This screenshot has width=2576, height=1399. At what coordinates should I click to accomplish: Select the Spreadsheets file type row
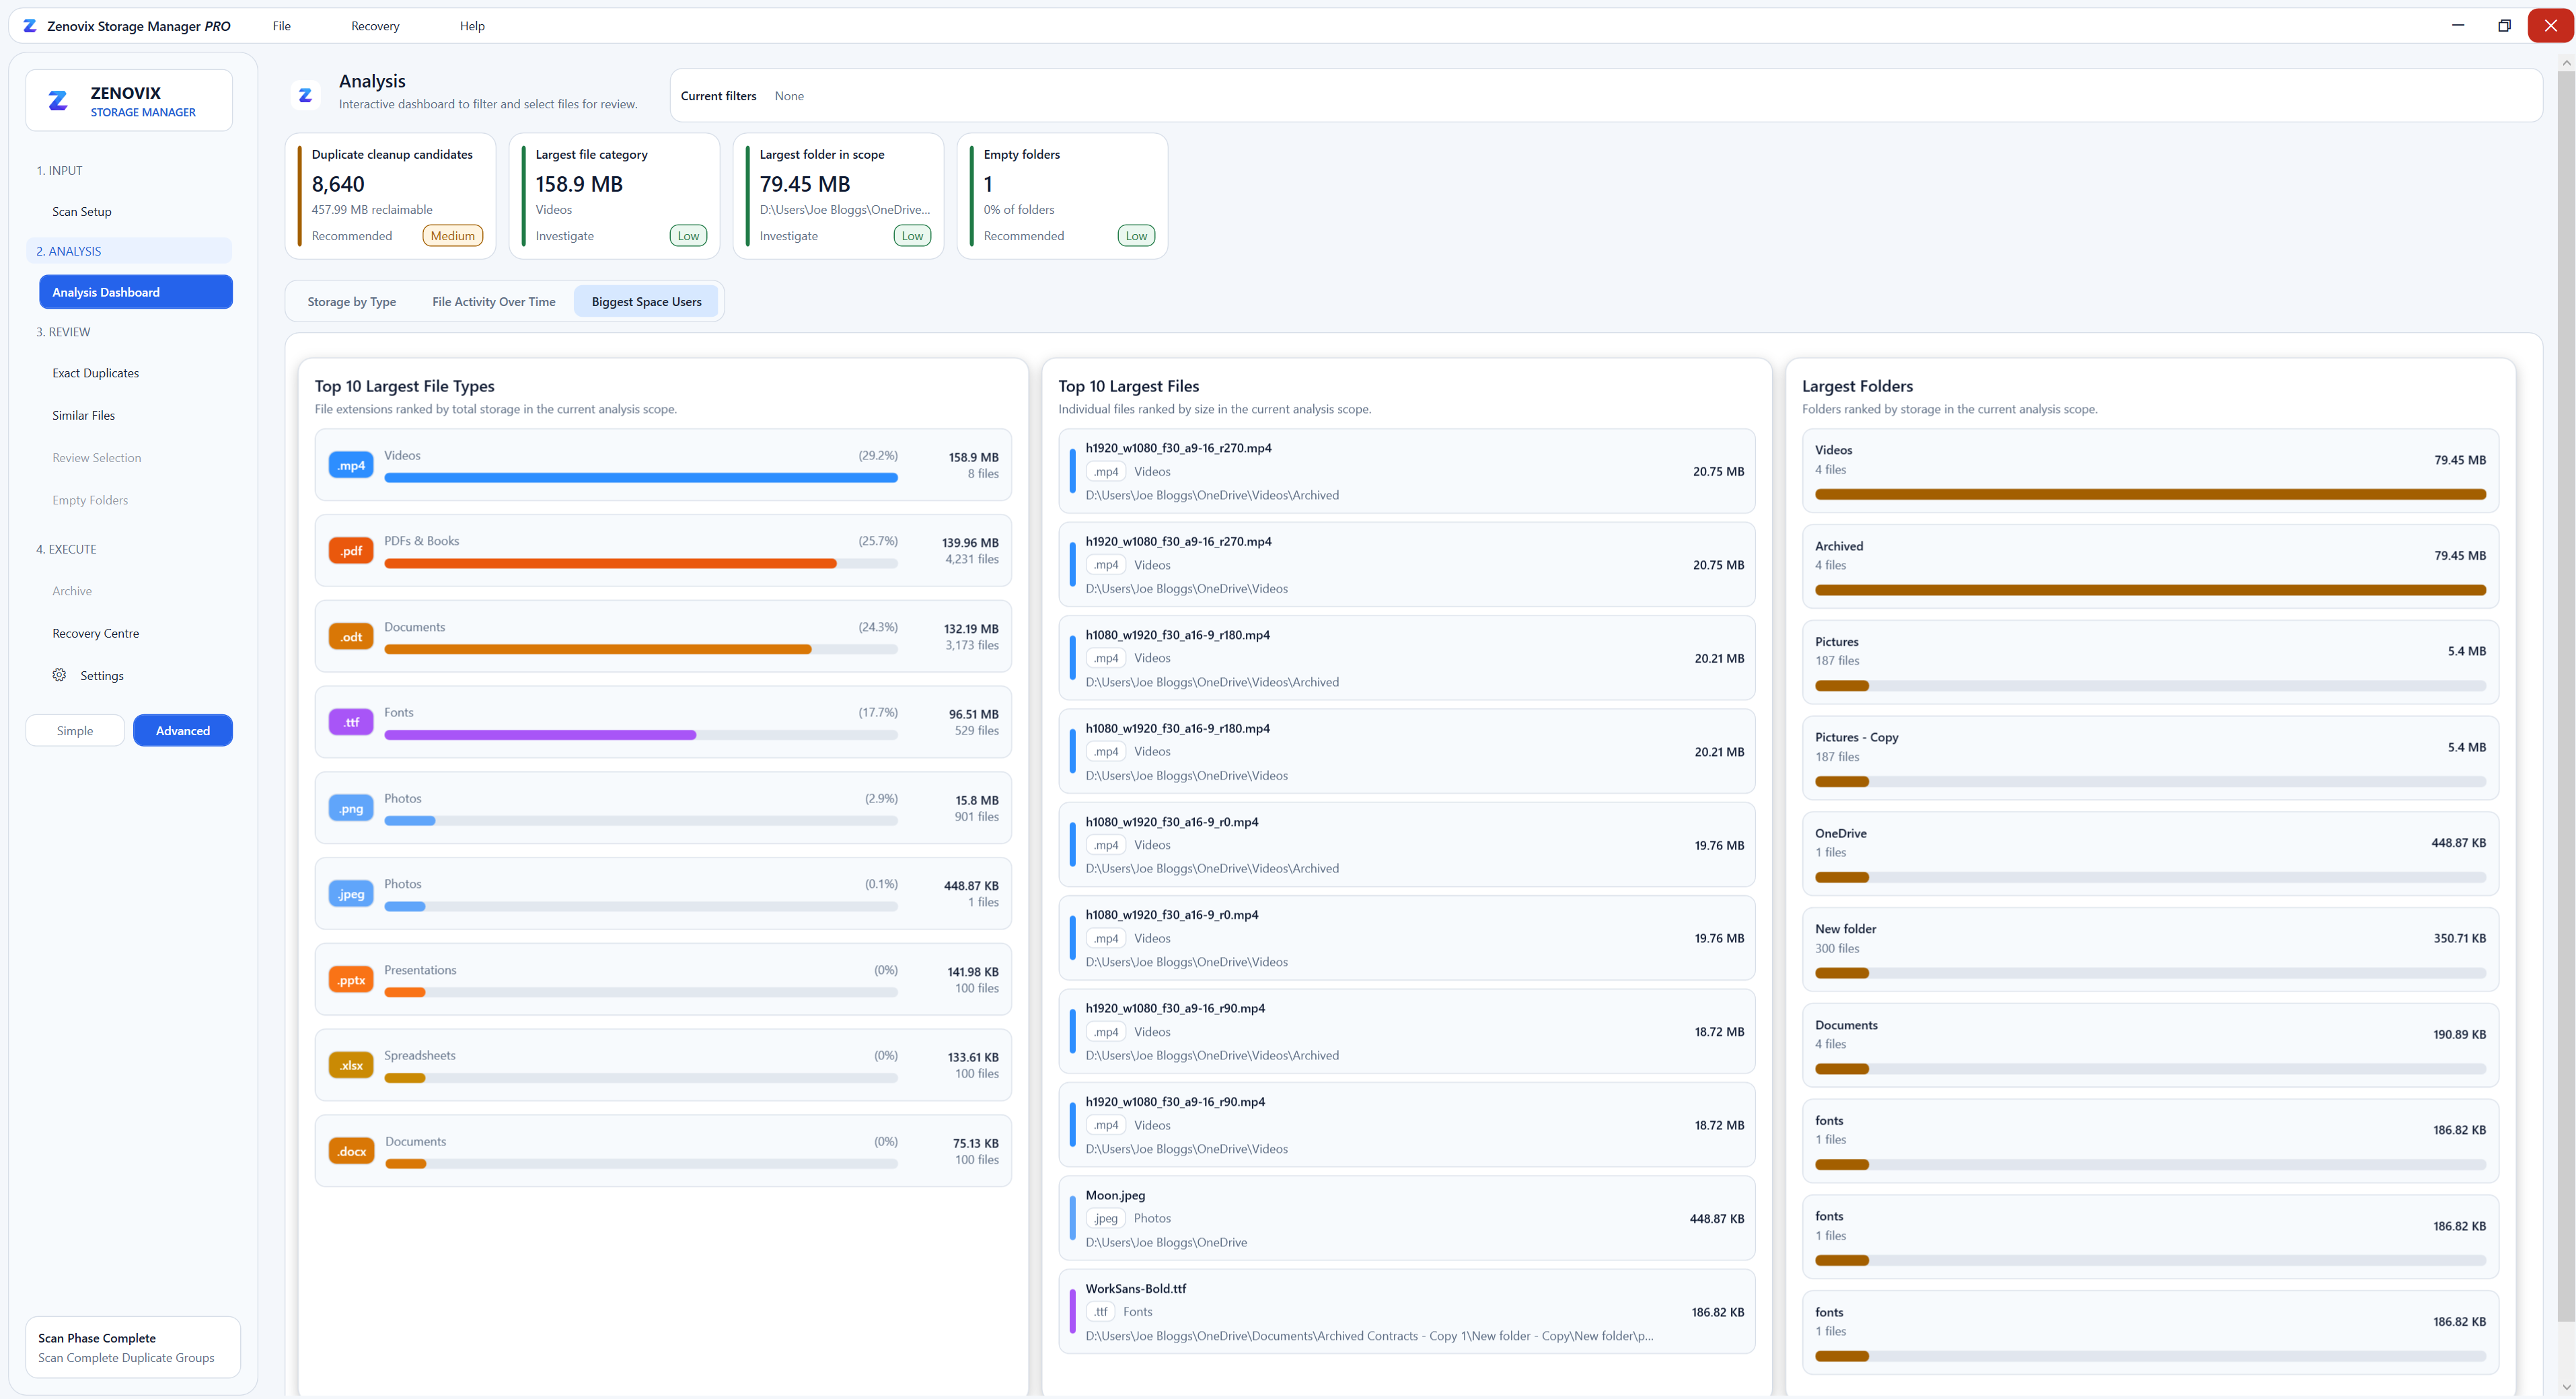click(x=663, y=1065)
